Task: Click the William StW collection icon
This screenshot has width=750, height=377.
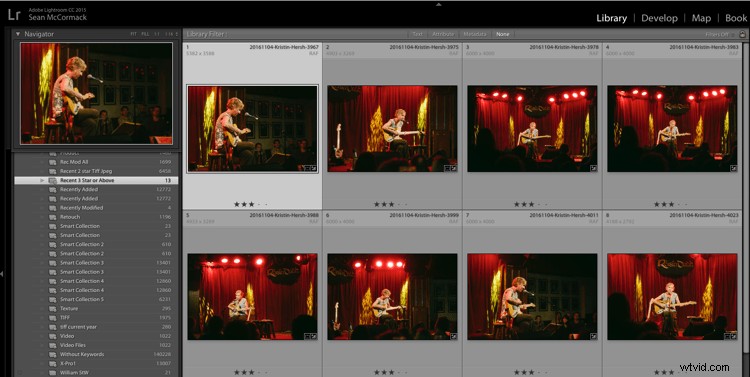Action: (x=53, y=373)
